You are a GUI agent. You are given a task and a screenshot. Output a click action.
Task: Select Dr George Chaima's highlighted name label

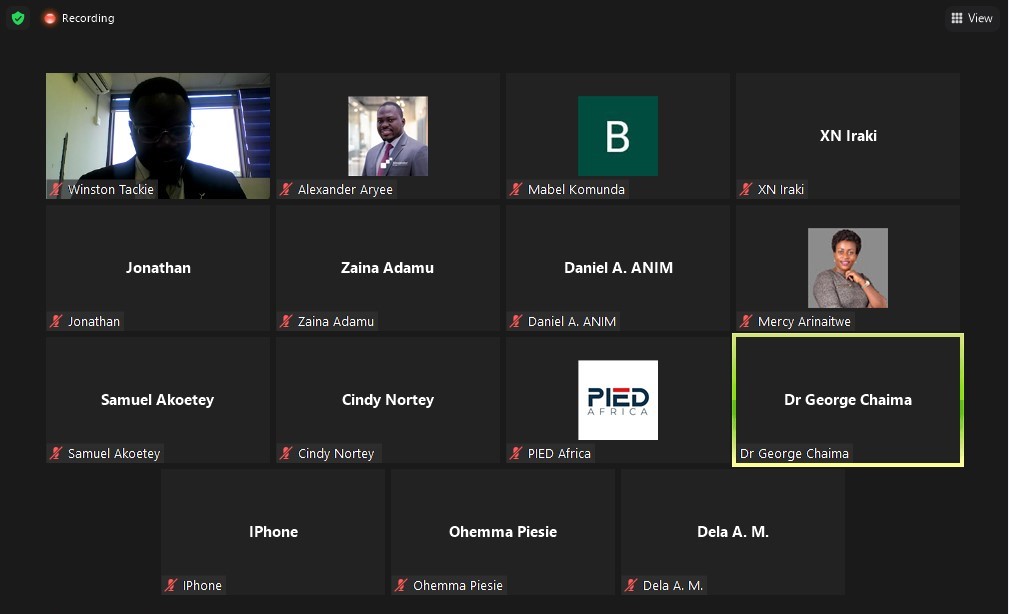tap(795, 453)
